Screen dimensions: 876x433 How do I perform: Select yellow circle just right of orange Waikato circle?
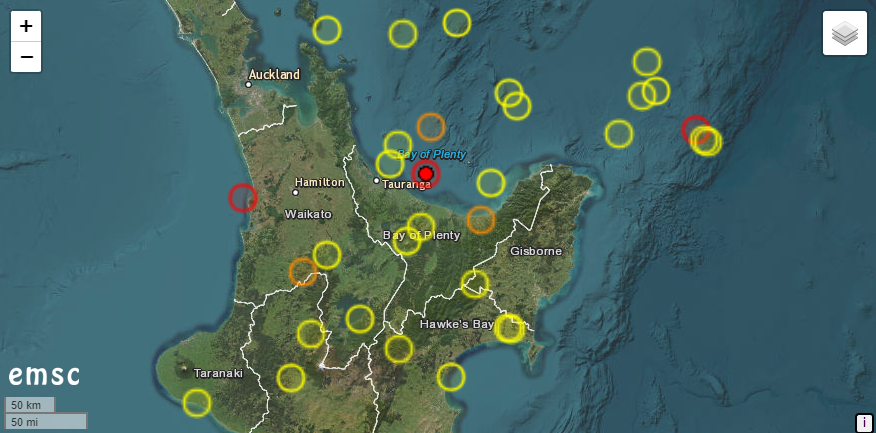pyautogui.click(x=327, y=255)
